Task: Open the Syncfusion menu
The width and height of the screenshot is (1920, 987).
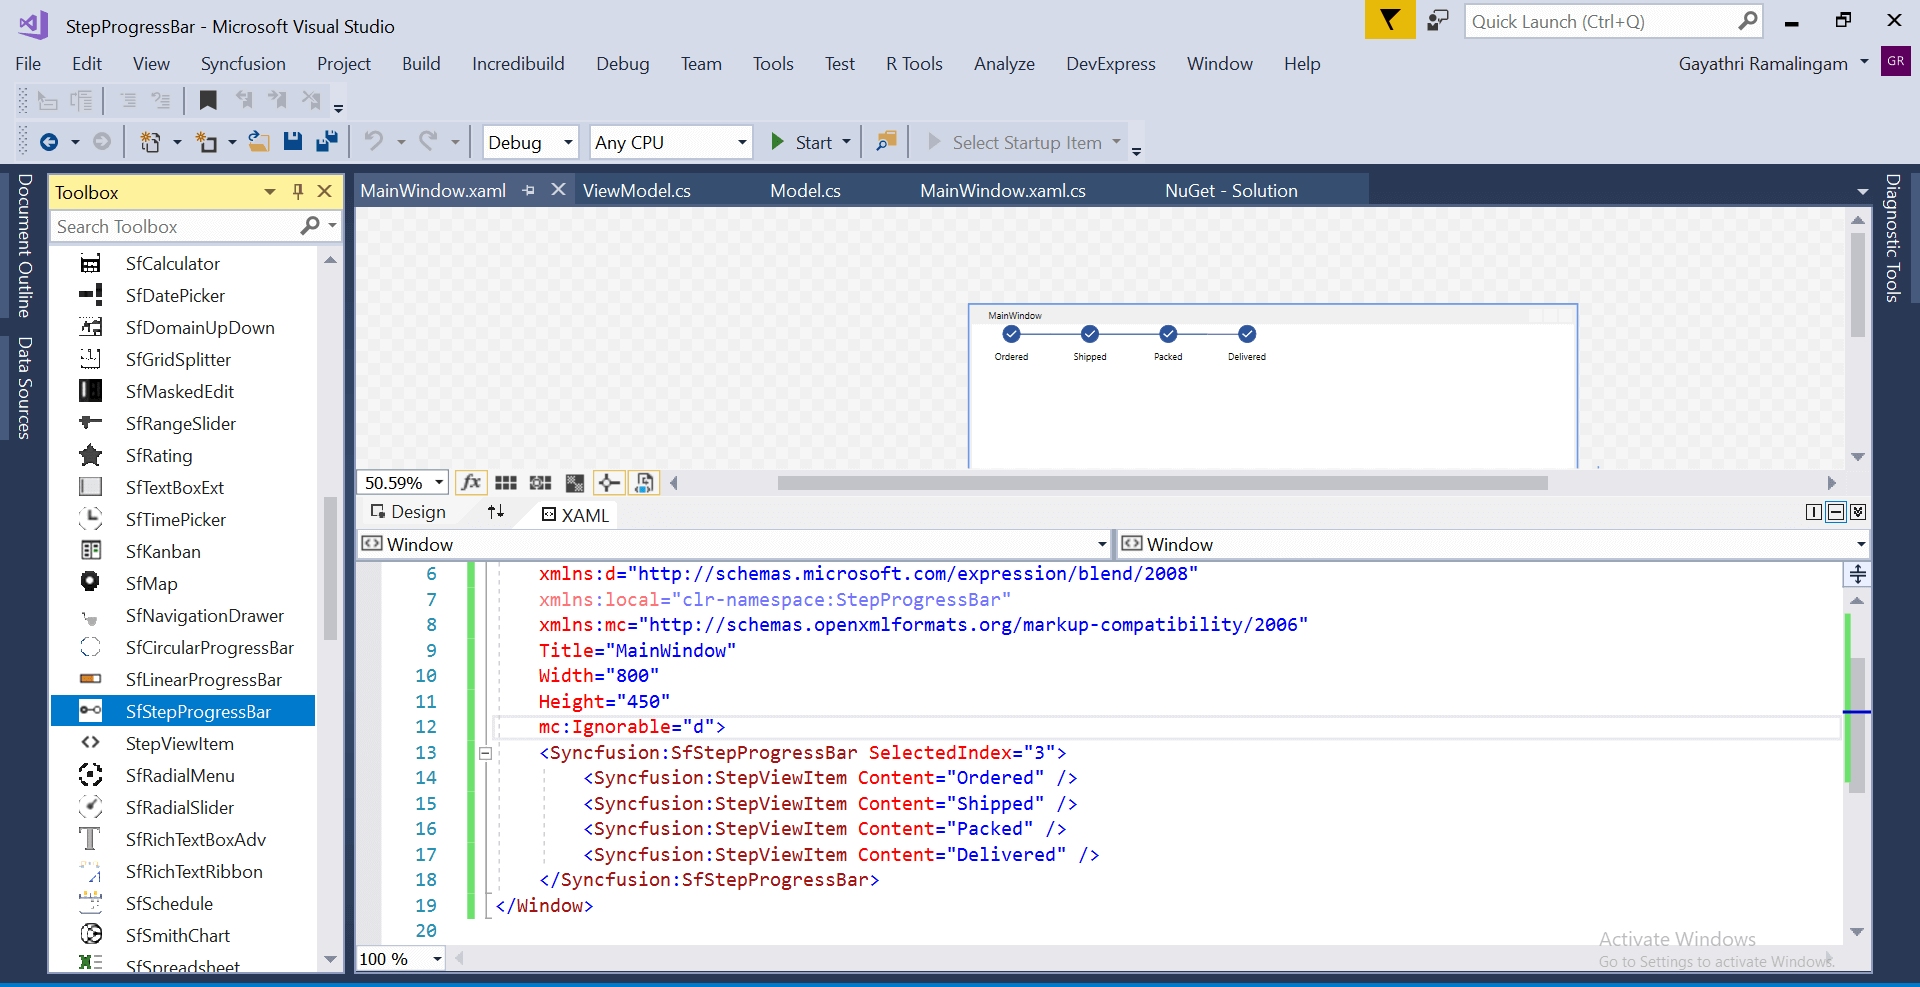Action: 243,63
